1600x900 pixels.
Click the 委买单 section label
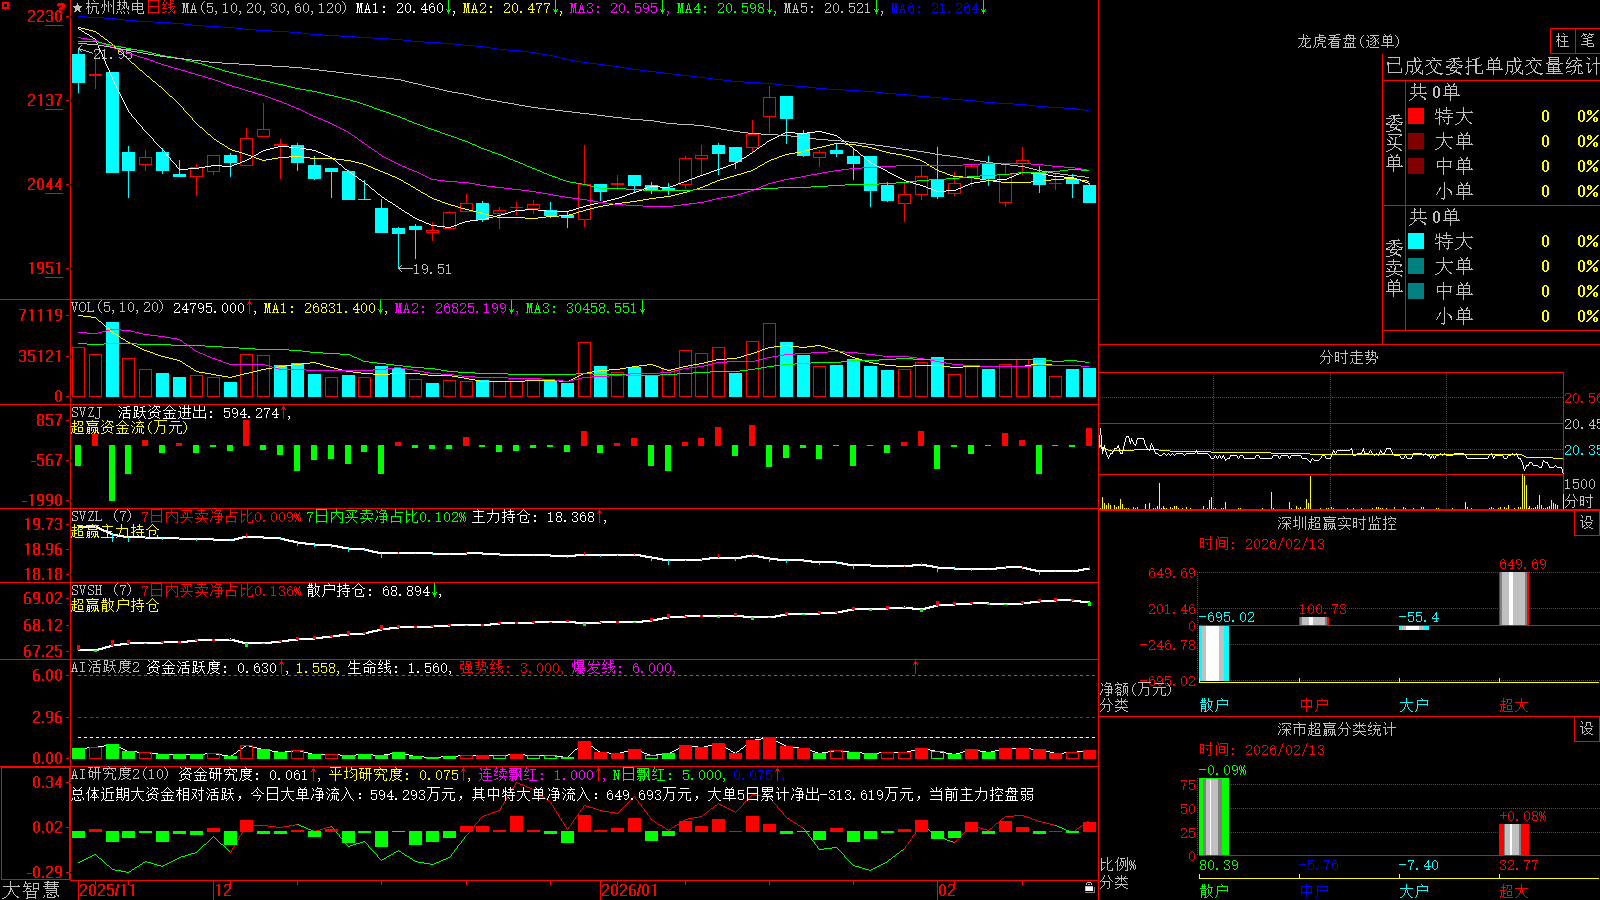[x=1394, y=142]
